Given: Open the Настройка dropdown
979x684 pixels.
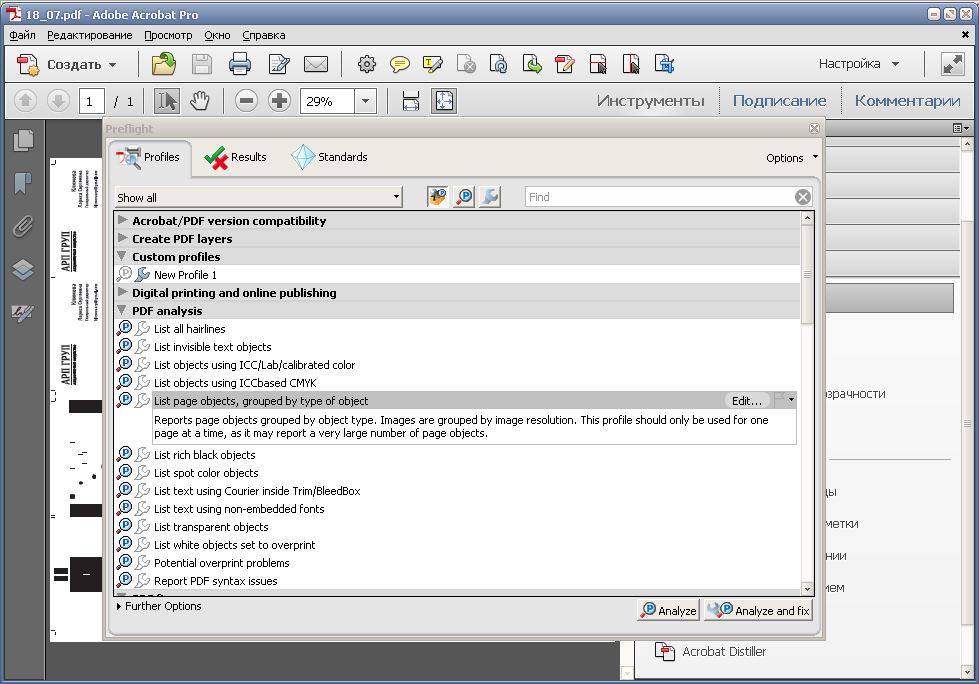Looking at the screenshot, I should coord(858,64).
